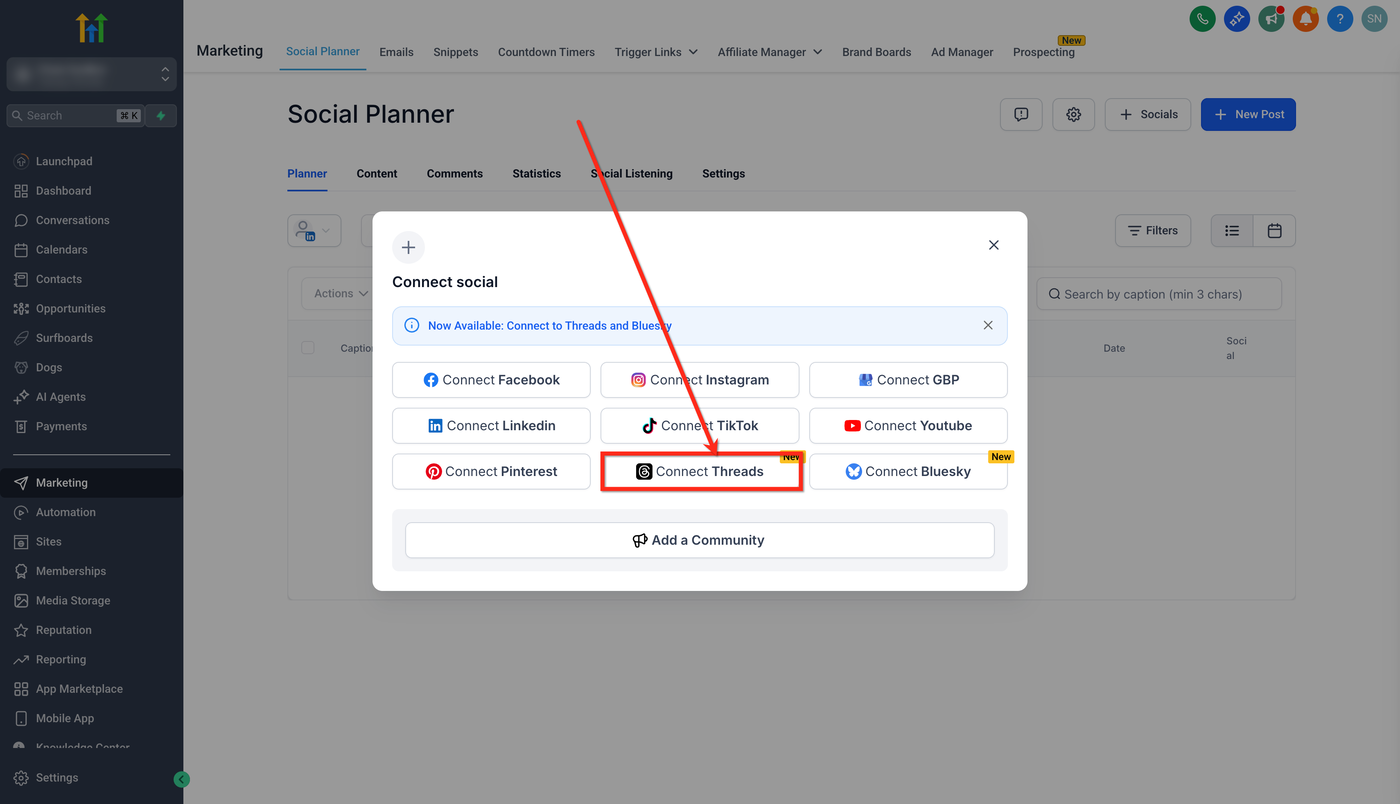Click the Connect Bluesky button
1400x804 pixels.
908,472
